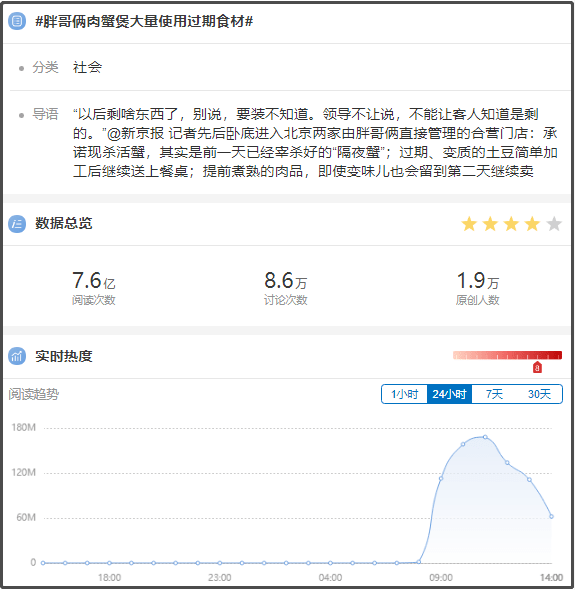Click the 实时热度 heading text
575x590 pixels.
click(x=64, y=356)
